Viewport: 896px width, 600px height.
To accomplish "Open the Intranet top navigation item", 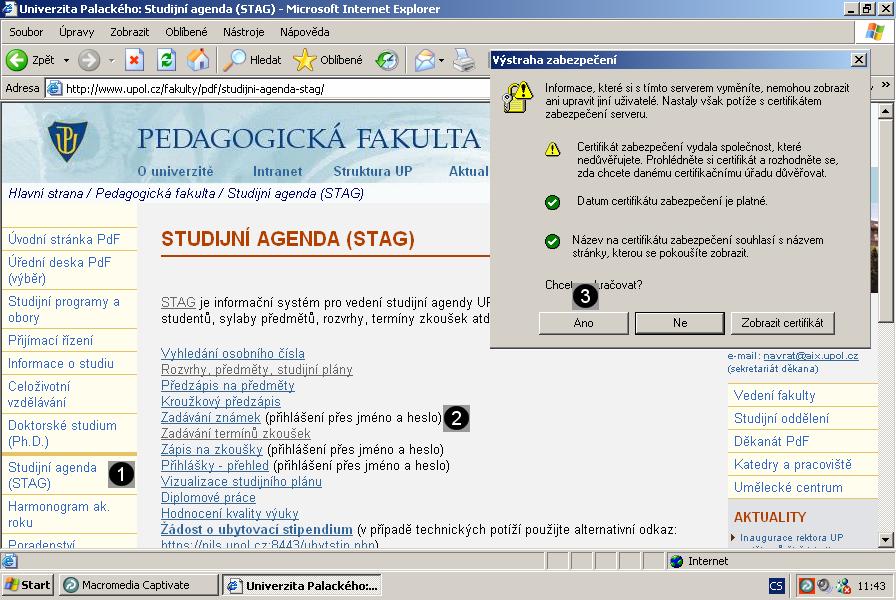I will pyautogui.click(x=278, y=171).
